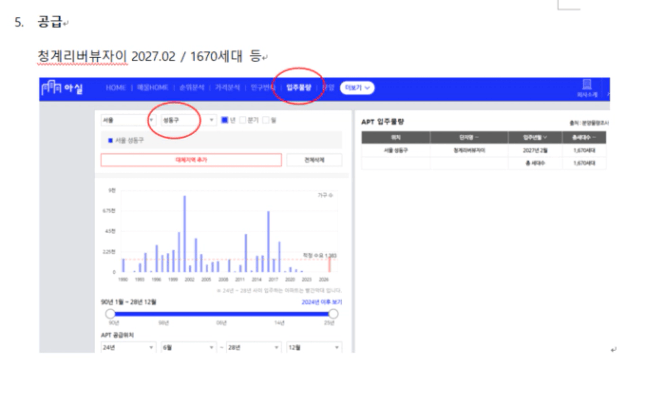Open the 분양 menu item
This screenshot has height=407, width=645.
pos(328,88)
